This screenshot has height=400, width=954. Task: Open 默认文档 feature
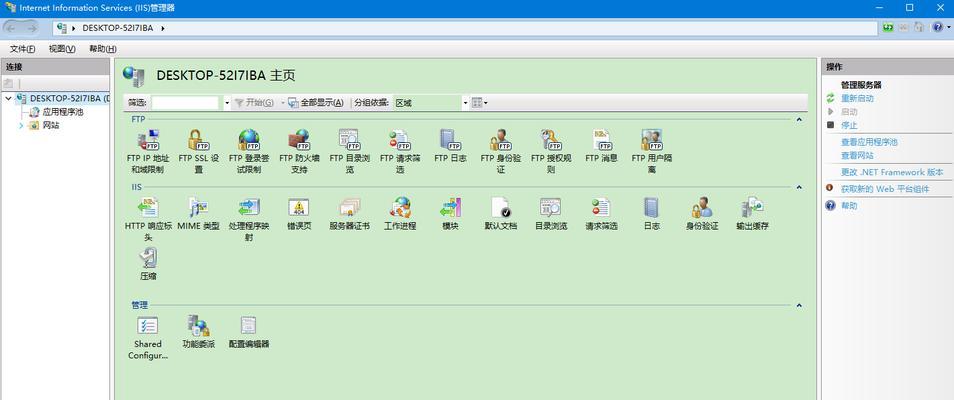[501, 214]
